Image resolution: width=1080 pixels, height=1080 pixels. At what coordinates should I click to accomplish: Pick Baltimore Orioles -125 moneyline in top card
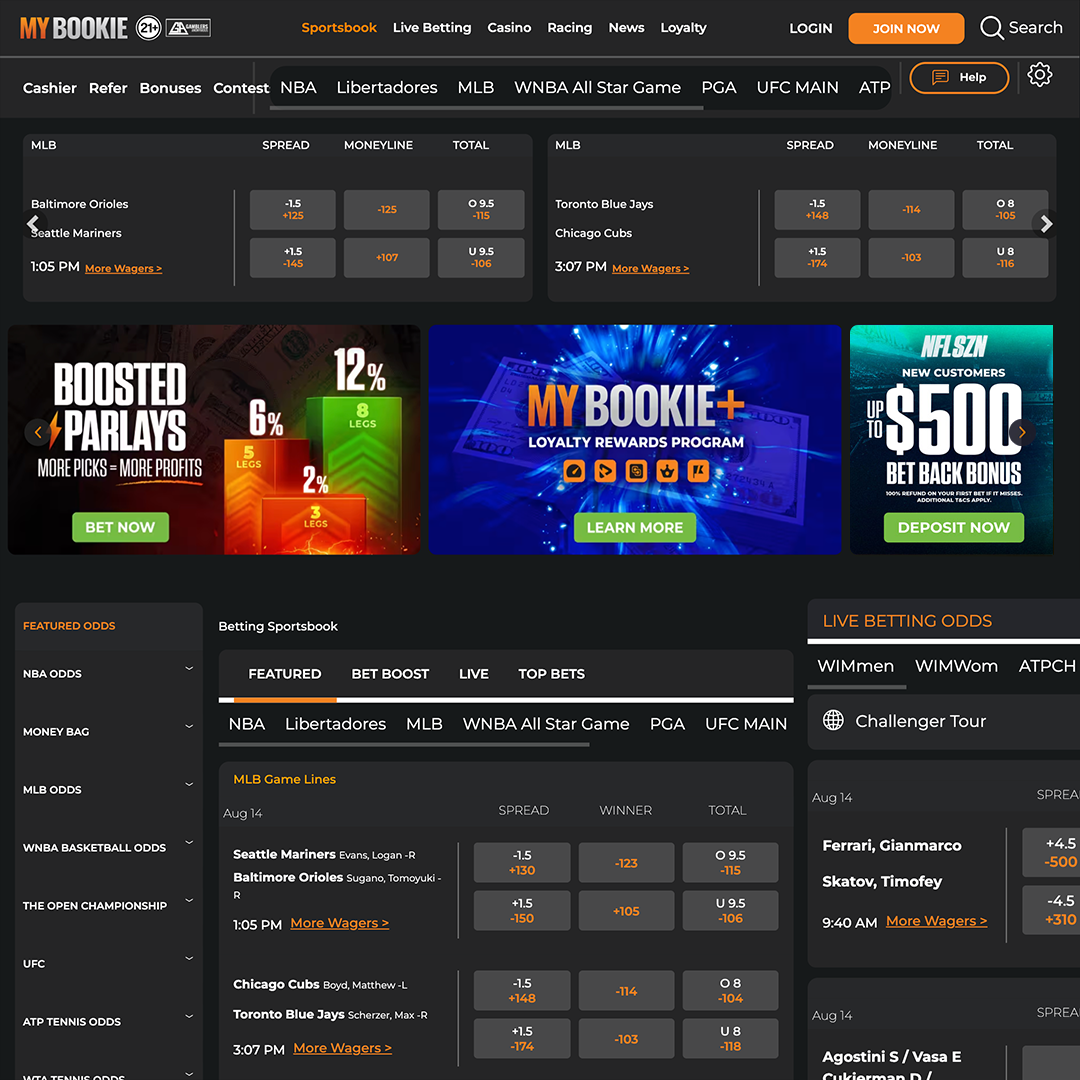pyautogui.click(x=386, y=209)
